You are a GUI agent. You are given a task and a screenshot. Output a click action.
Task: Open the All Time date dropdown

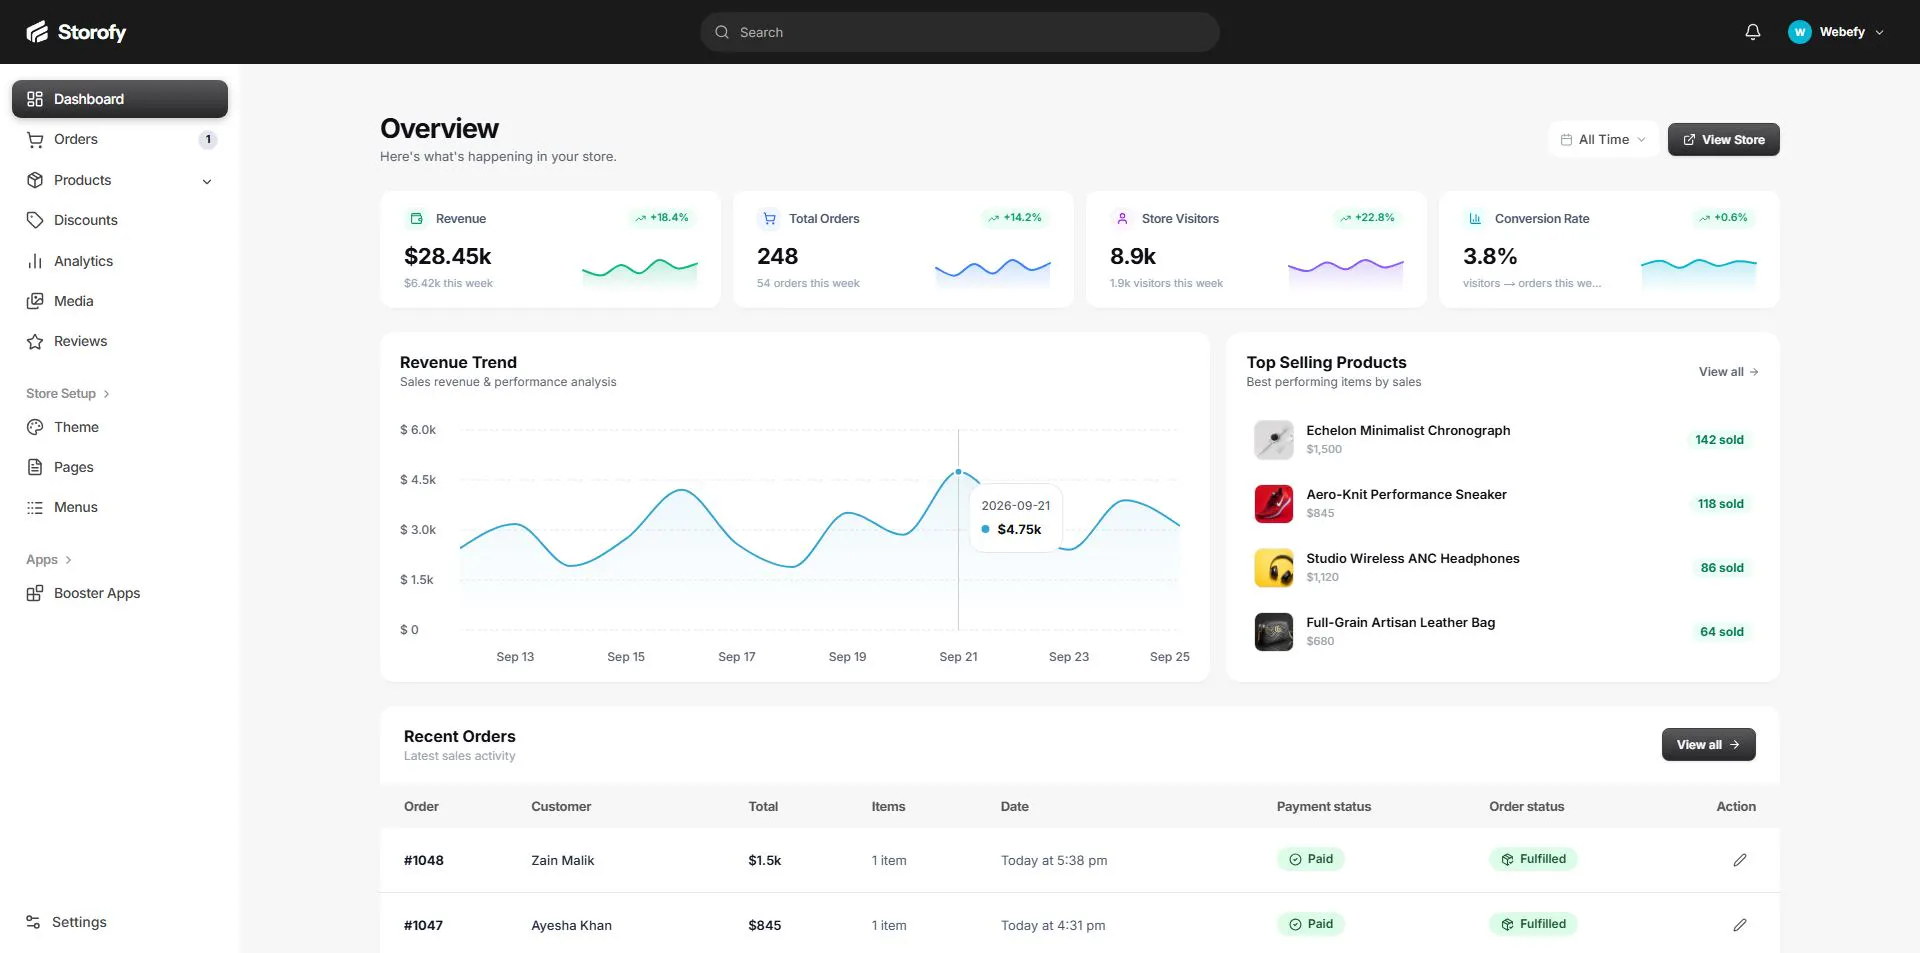tap(1603, 139)
